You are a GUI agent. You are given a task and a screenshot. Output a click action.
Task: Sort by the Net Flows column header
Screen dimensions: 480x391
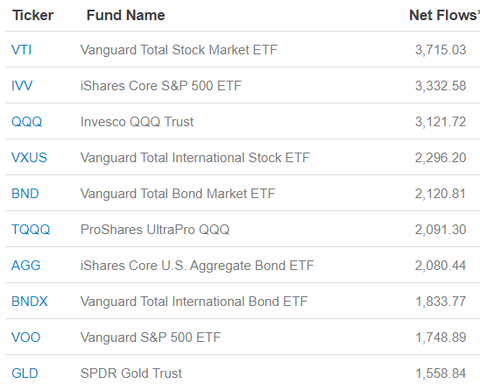444,15
